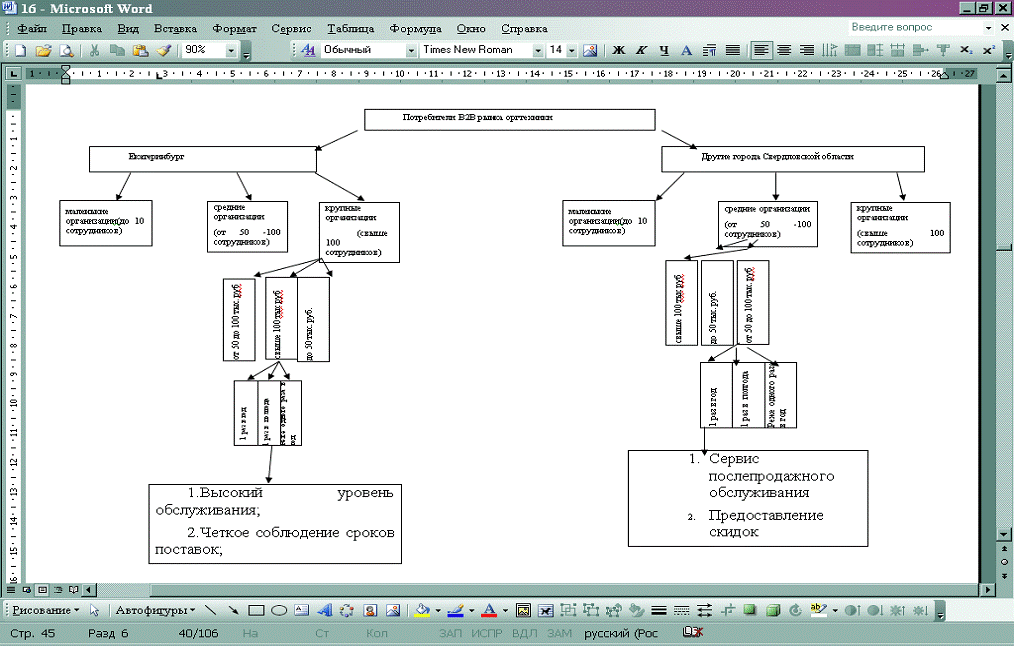Toggle Italic formatting (К)
1014x646 pixels.
(641, 50)
